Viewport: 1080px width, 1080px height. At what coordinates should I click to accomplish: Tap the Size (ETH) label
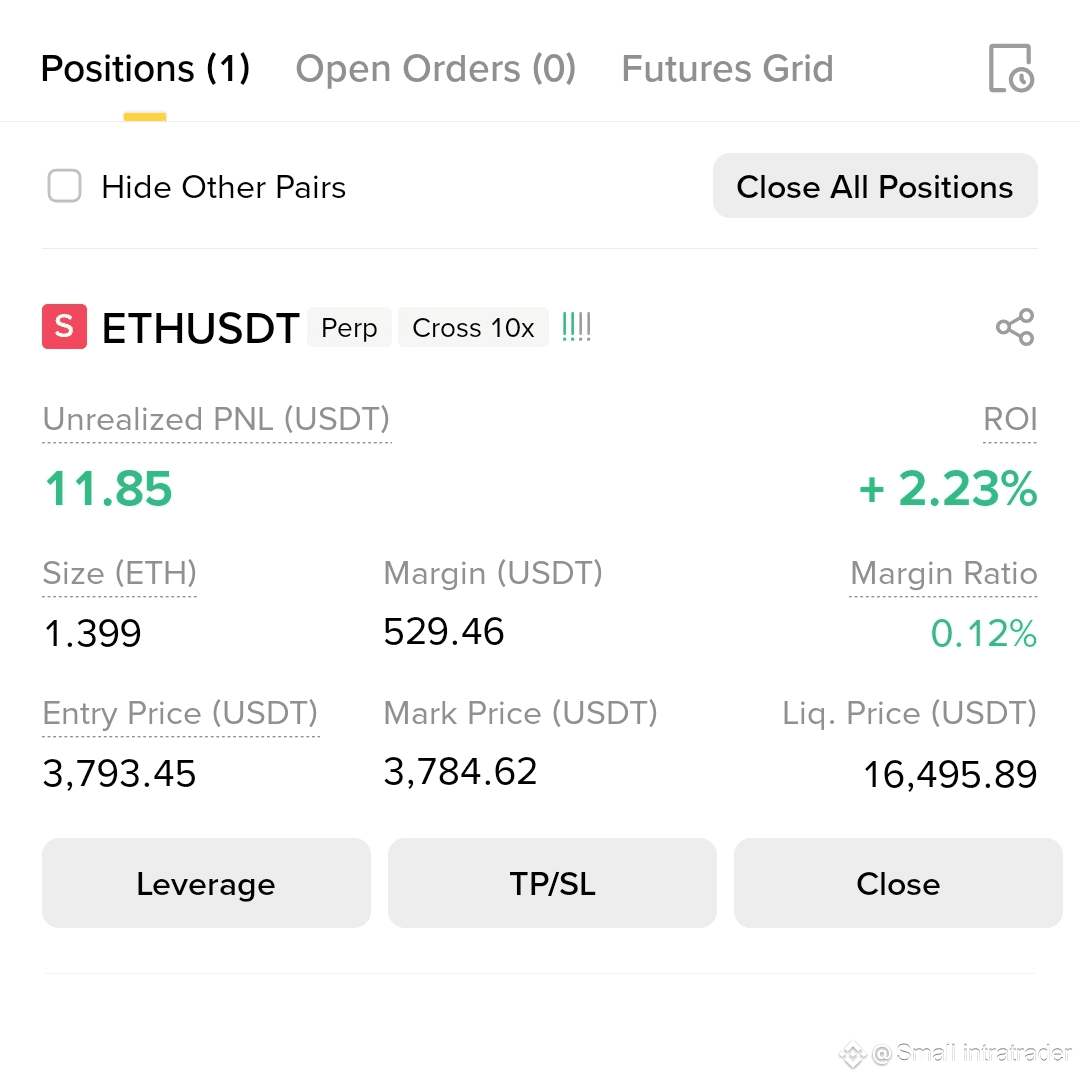(119, 574)
